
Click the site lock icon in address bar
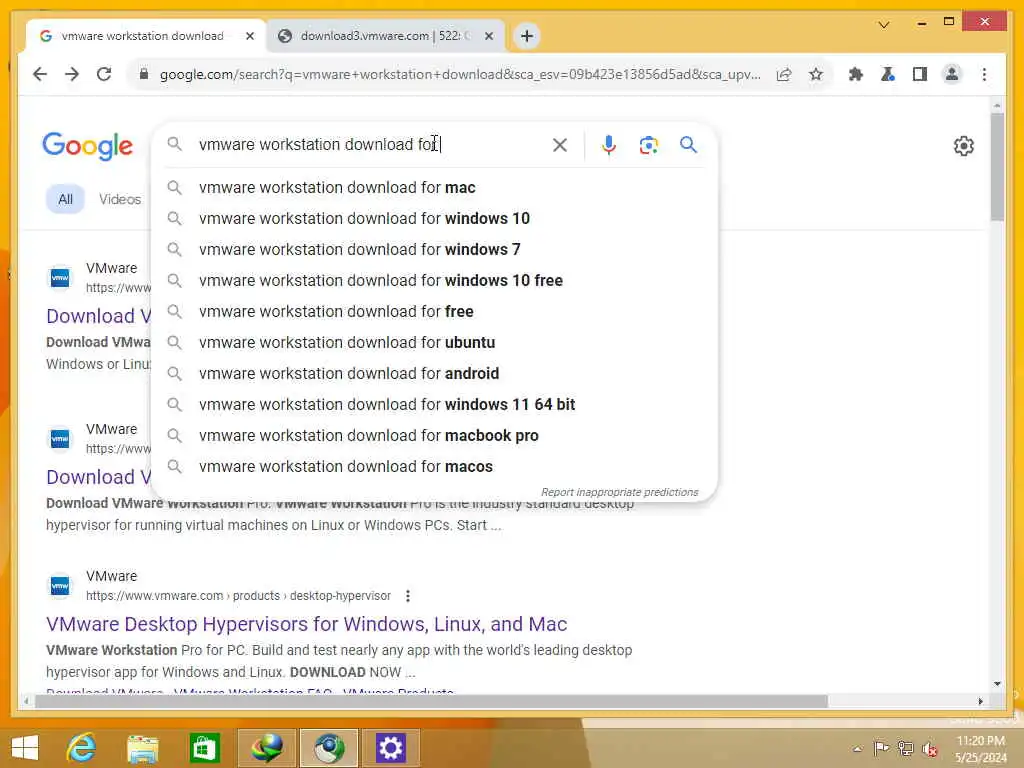pyautogui.click(x=144, y=74)
